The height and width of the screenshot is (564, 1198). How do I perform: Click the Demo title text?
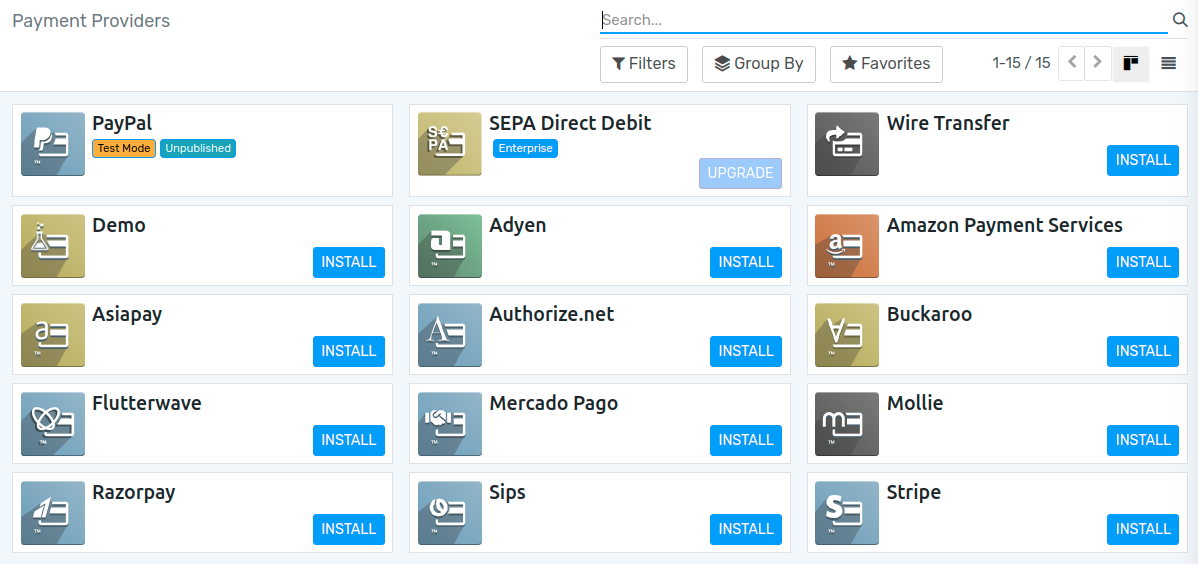pos(119,225)
